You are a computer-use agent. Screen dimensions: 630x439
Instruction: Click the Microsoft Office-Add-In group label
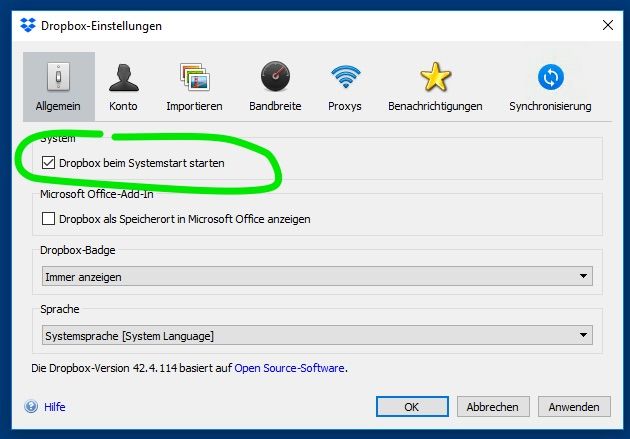tap(96, 194)
